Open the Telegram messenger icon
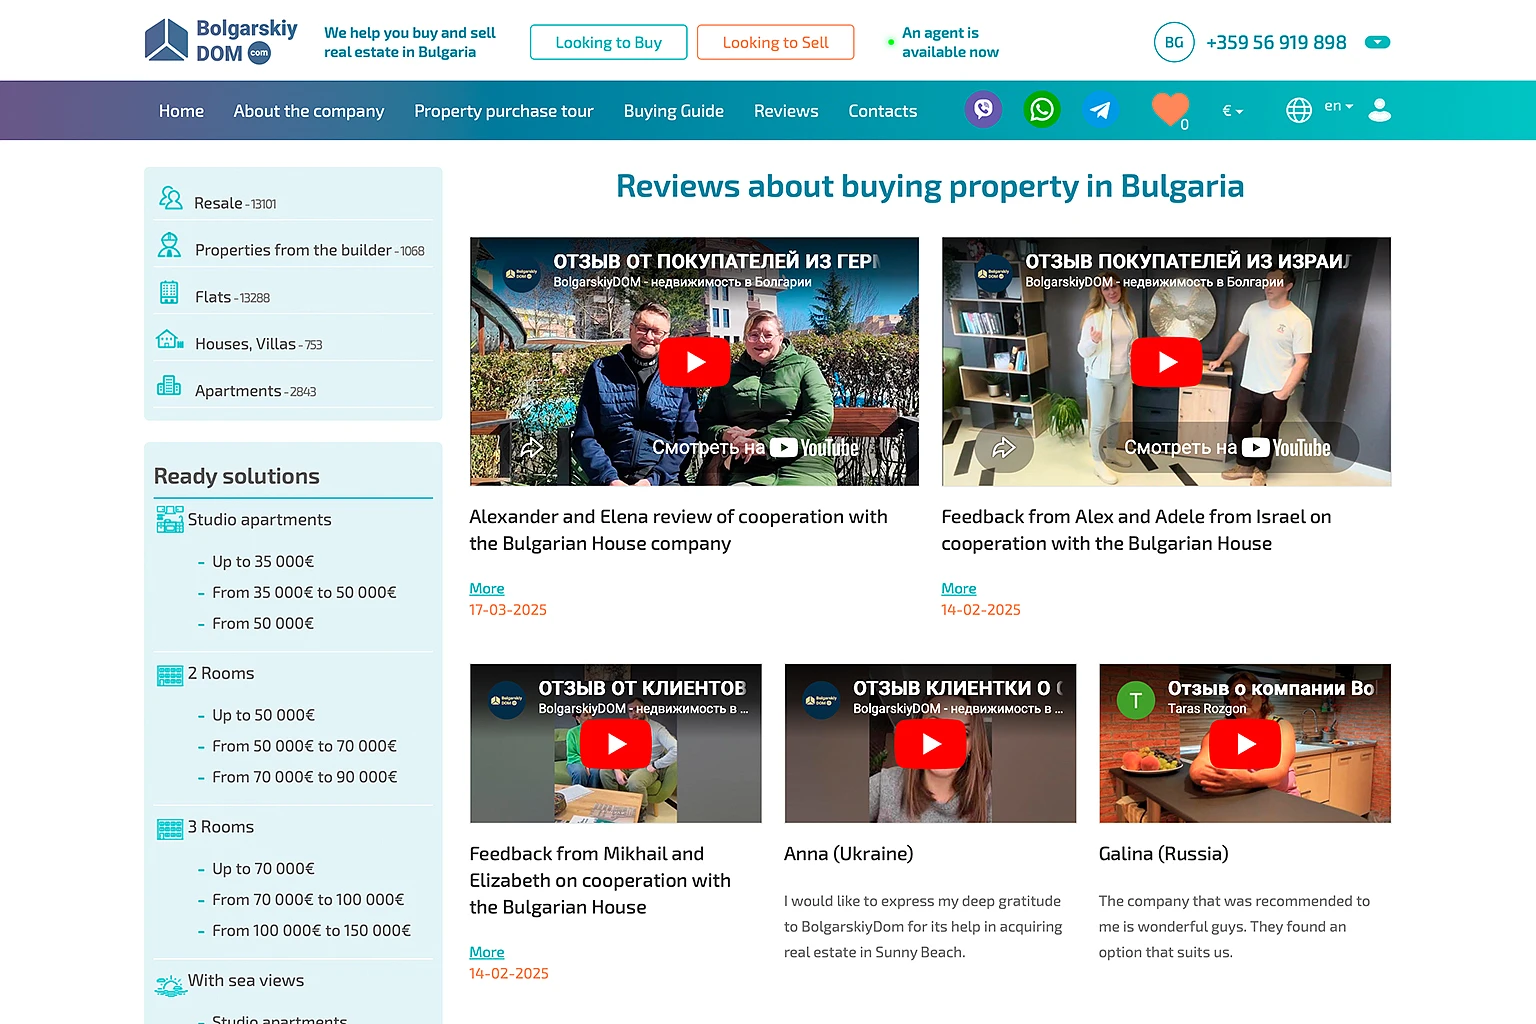 coord(1100,109)
